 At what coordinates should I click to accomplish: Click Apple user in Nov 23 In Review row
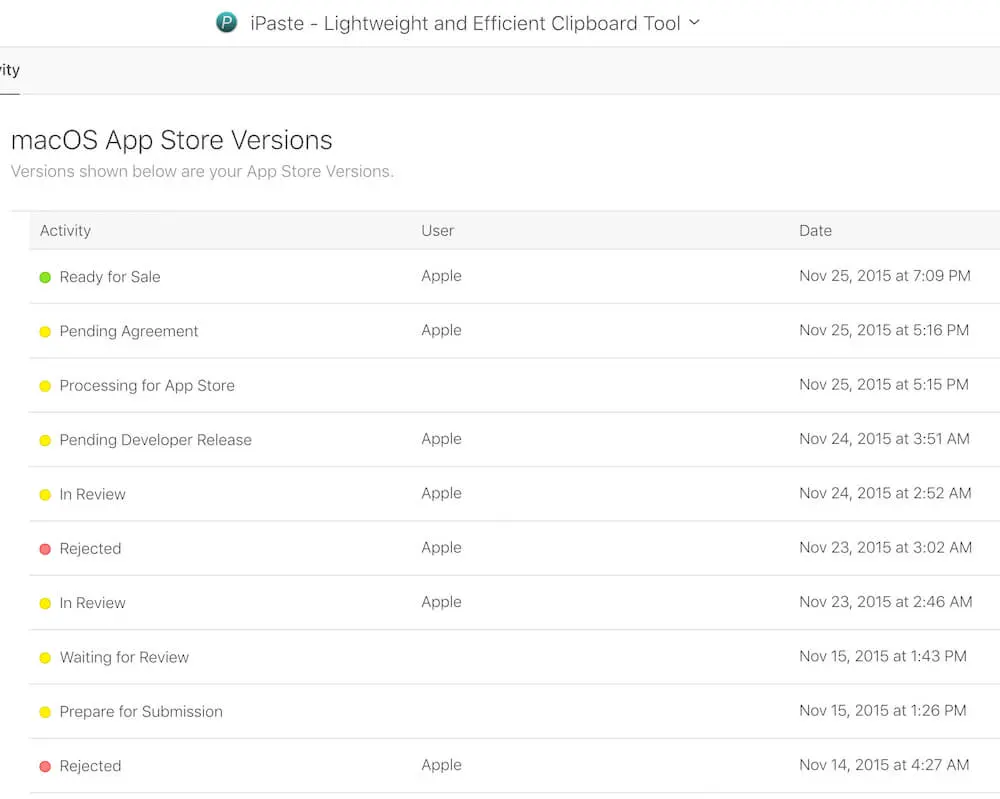pyautogui.click(x=441, y=602)
